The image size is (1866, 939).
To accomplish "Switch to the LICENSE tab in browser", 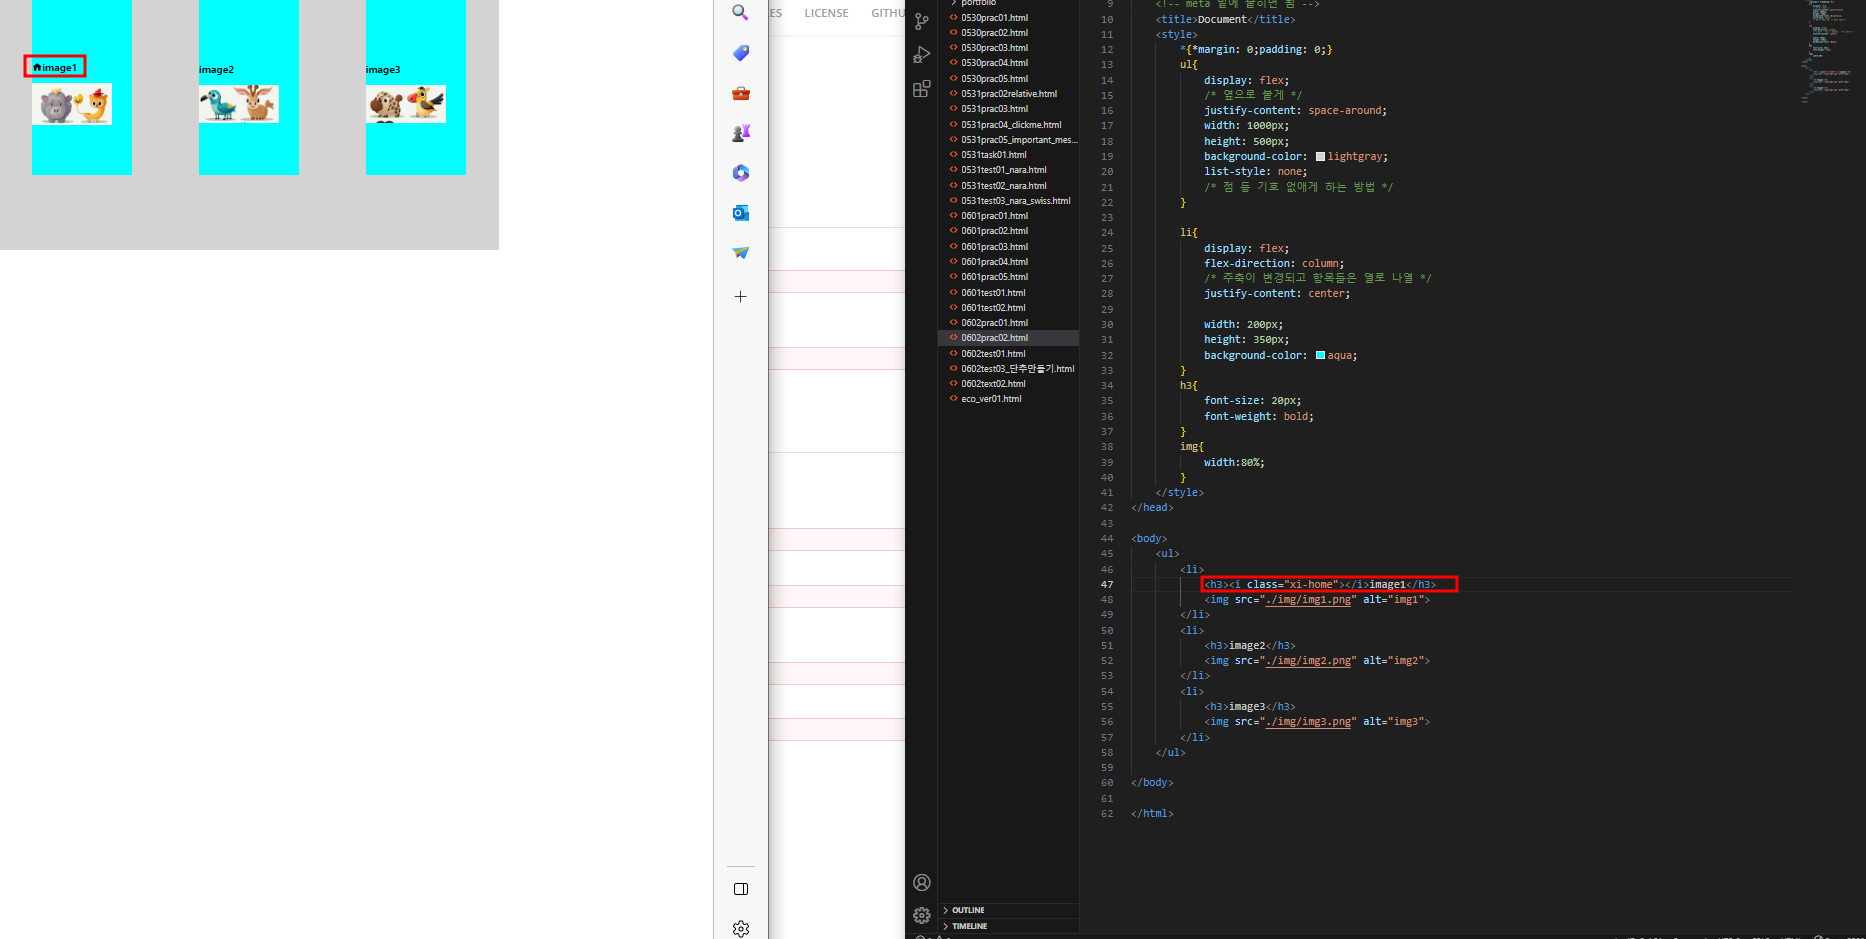I will (x=826, y=13).
